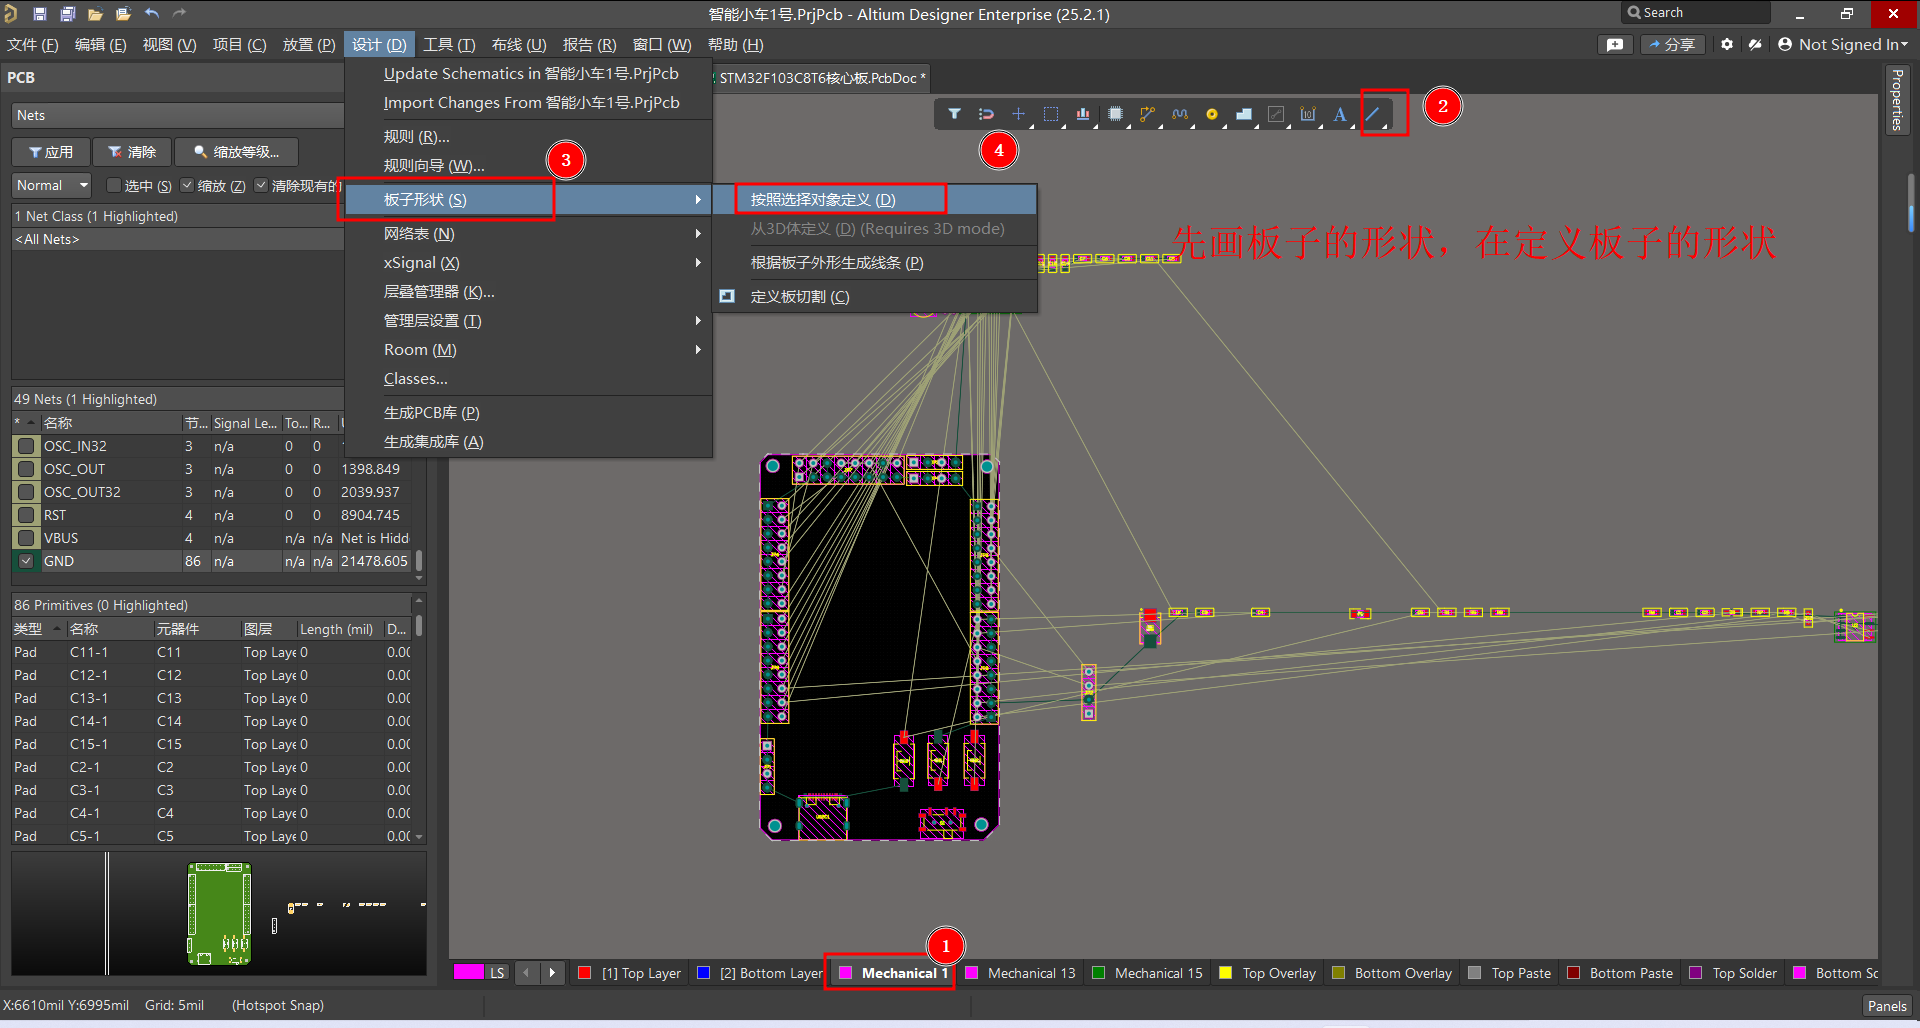Select the Interactive Routing tool
Viewport: 1920px width, 1028px height.
tap(1147, 114)
